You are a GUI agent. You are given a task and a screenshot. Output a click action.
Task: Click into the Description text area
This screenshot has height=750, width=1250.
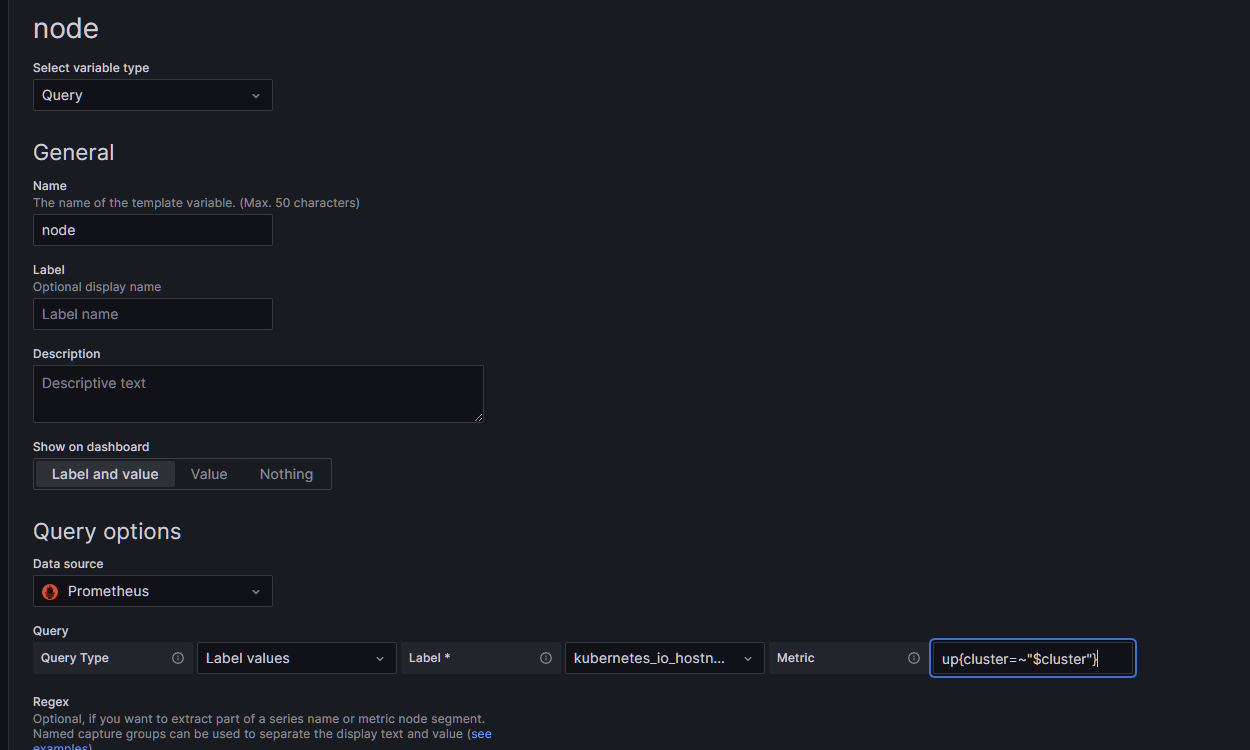(257, 393)
